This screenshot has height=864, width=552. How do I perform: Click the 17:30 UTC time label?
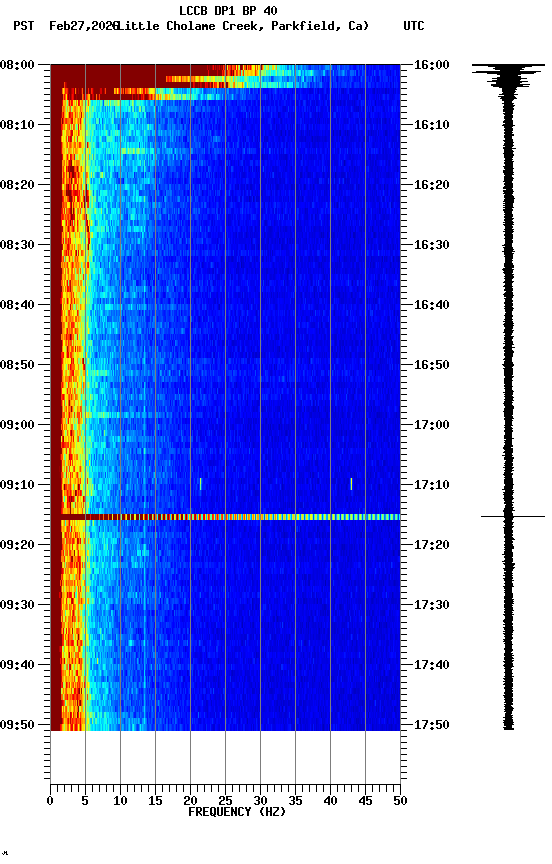coord(432,605)
